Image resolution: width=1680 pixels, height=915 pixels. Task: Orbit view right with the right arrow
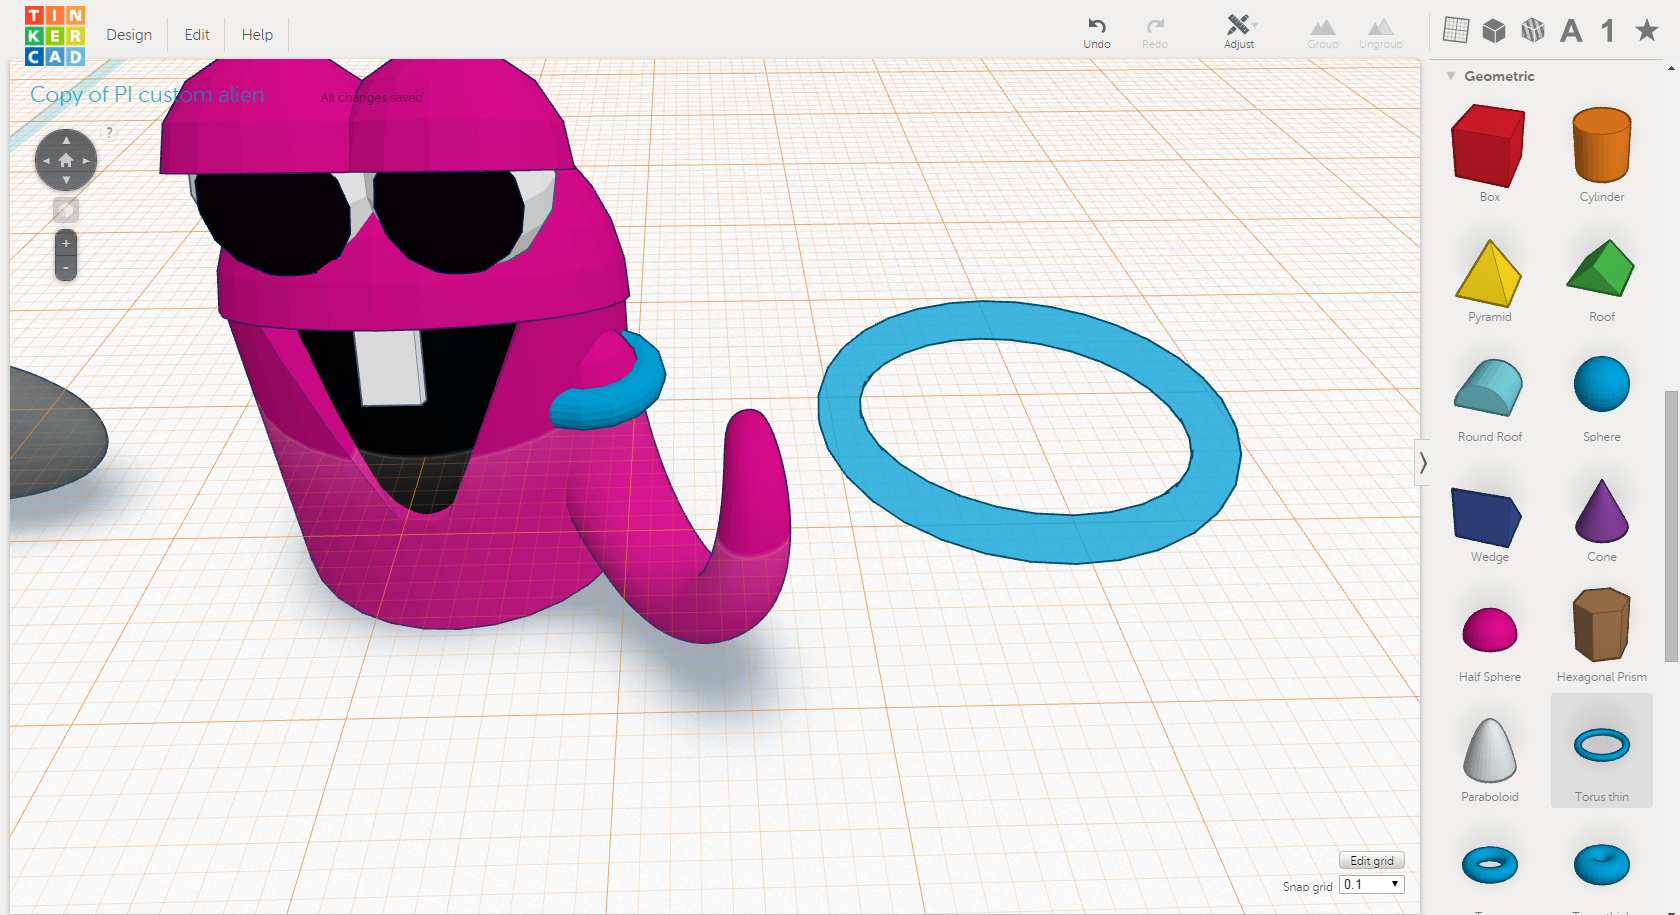coord(87,160)
